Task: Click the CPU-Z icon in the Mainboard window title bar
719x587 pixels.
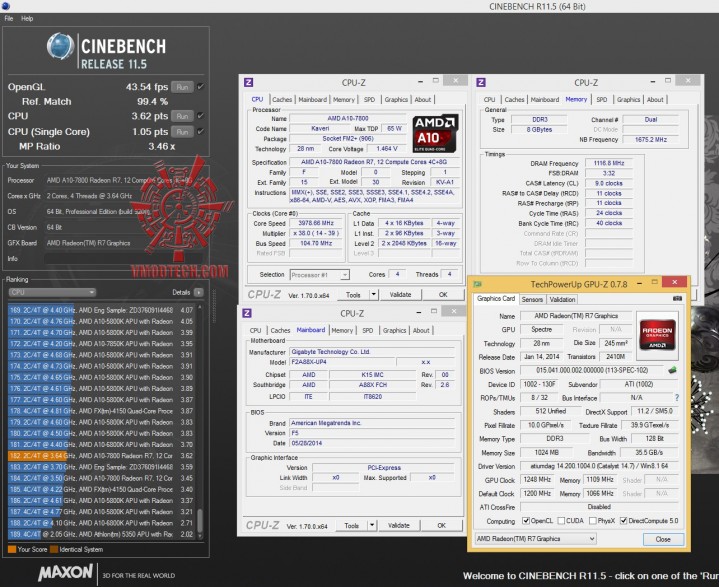Action: pyautogui.click(x=247, y=313)
